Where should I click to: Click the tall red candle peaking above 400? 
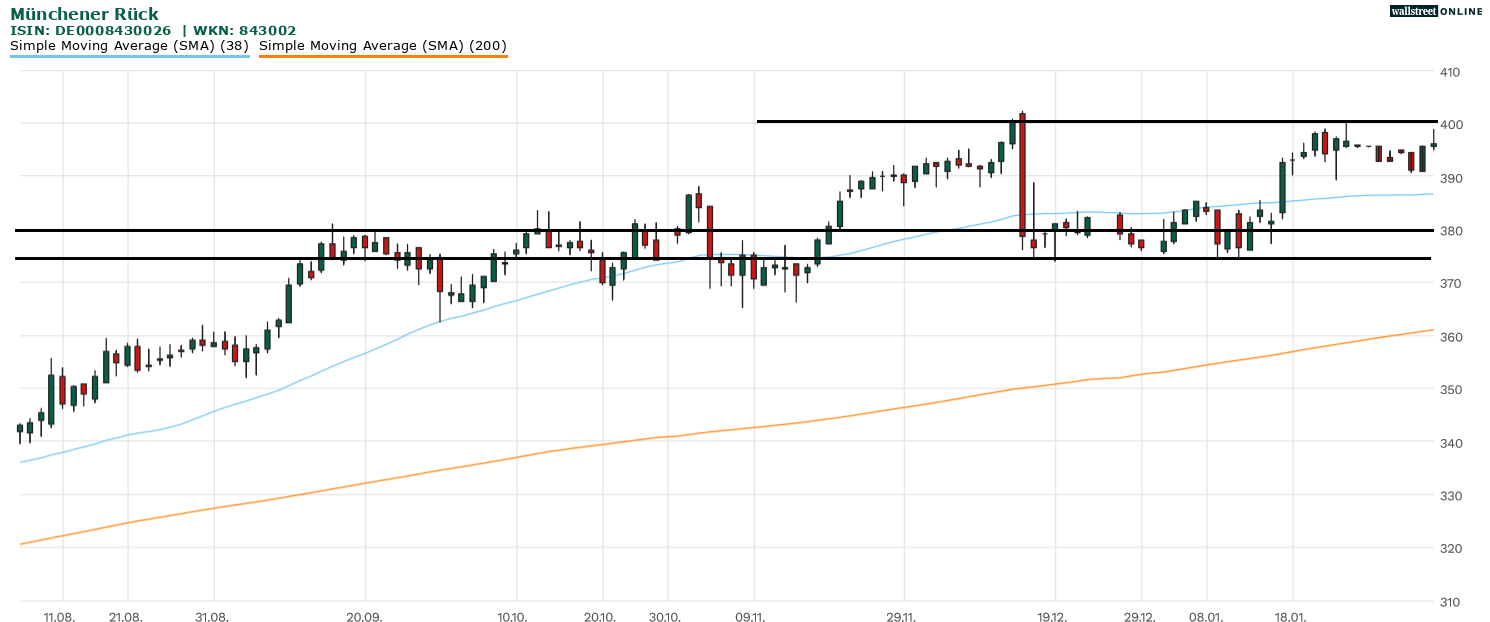click(1022, 175)
